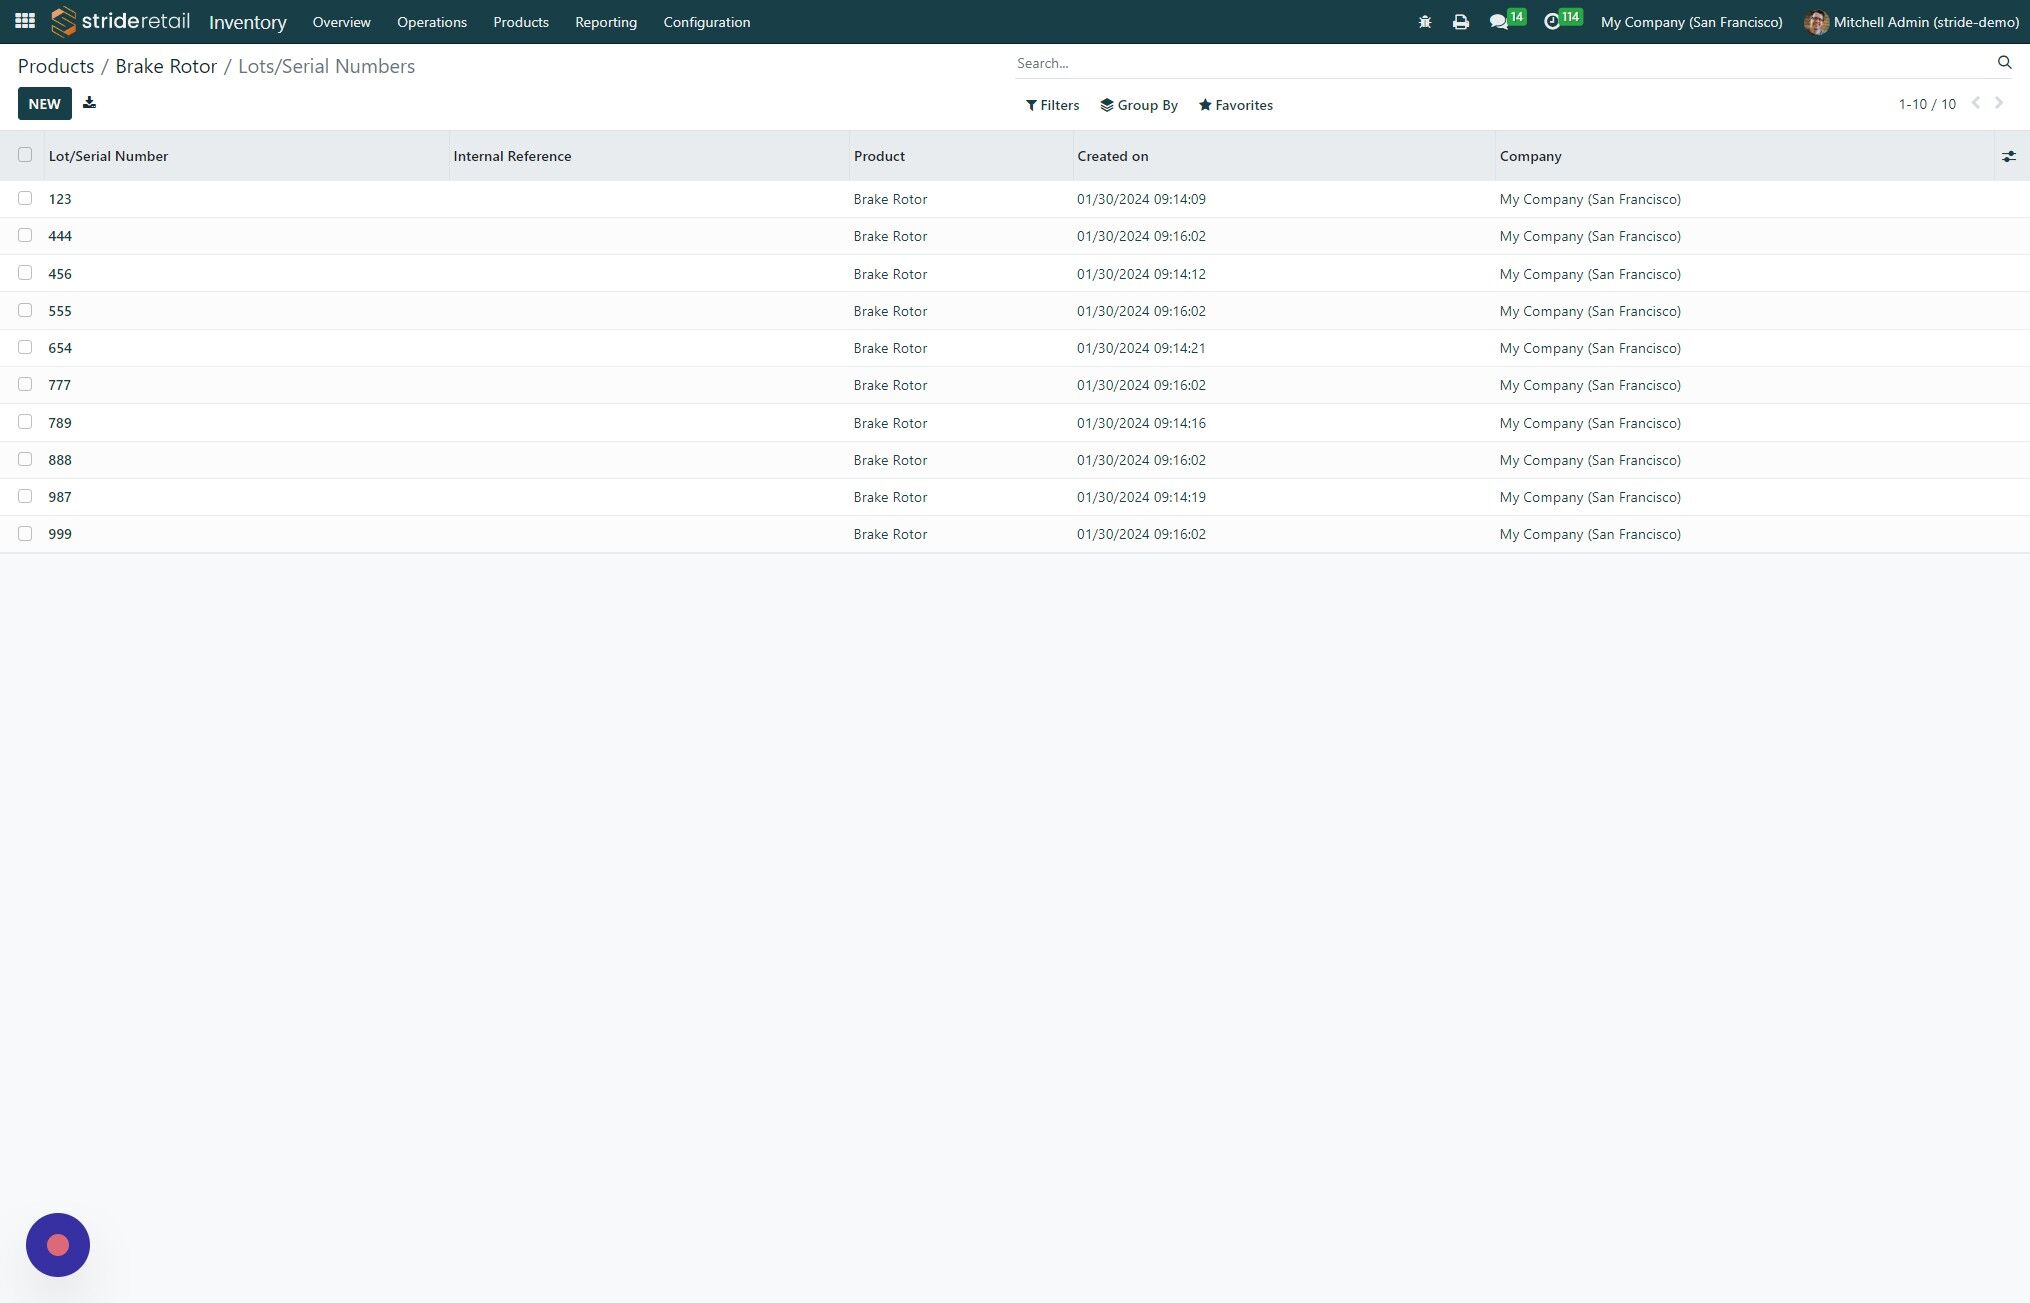Click the printer icon in top bar
The width and height of the screenshot is (2030, 1303).
(x=1461, y=21)
